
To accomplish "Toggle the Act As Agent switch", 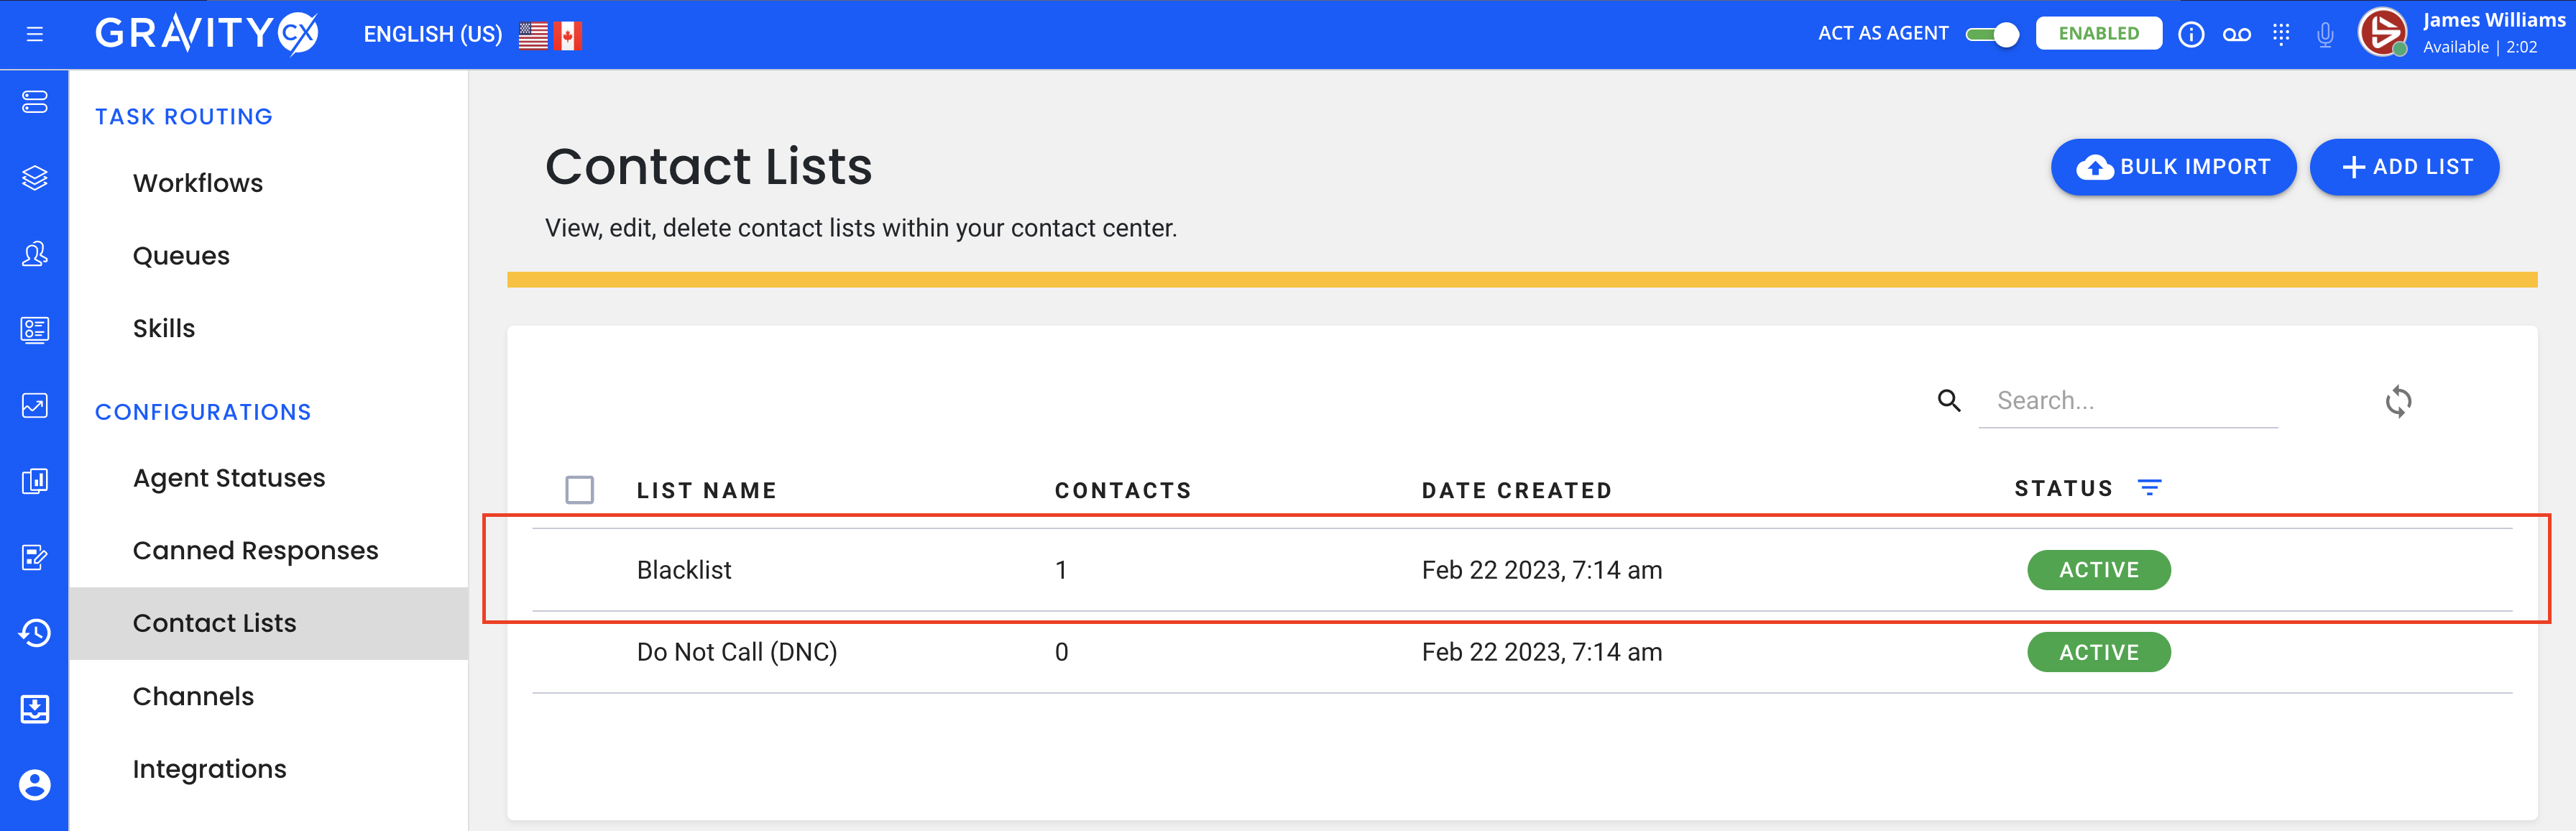I will 1992,35.
